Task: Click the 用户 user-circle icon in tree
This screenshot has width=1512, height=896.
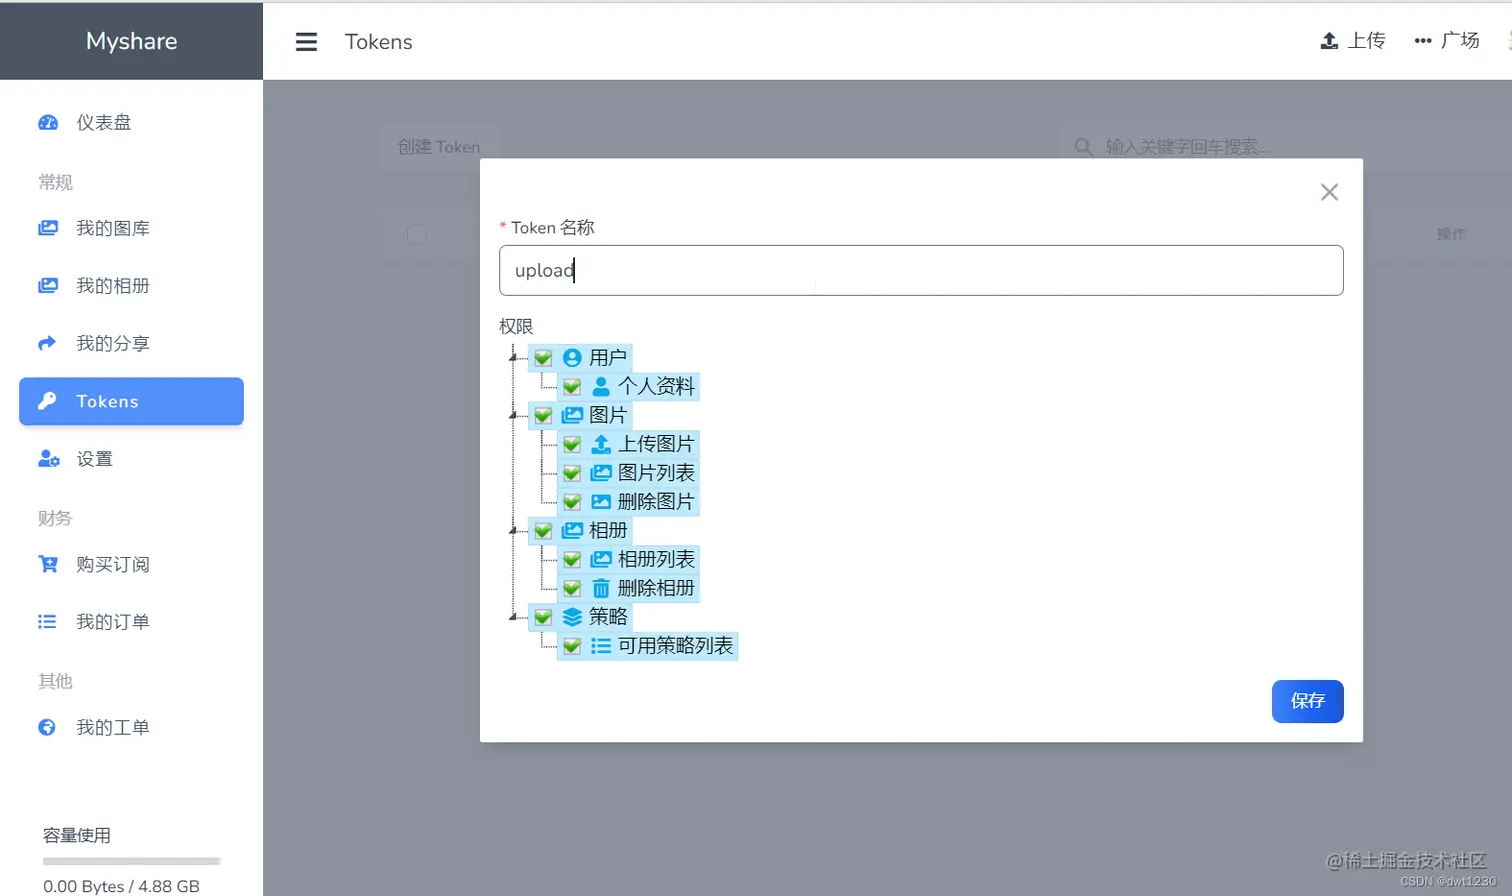Action: pos(572,357)
